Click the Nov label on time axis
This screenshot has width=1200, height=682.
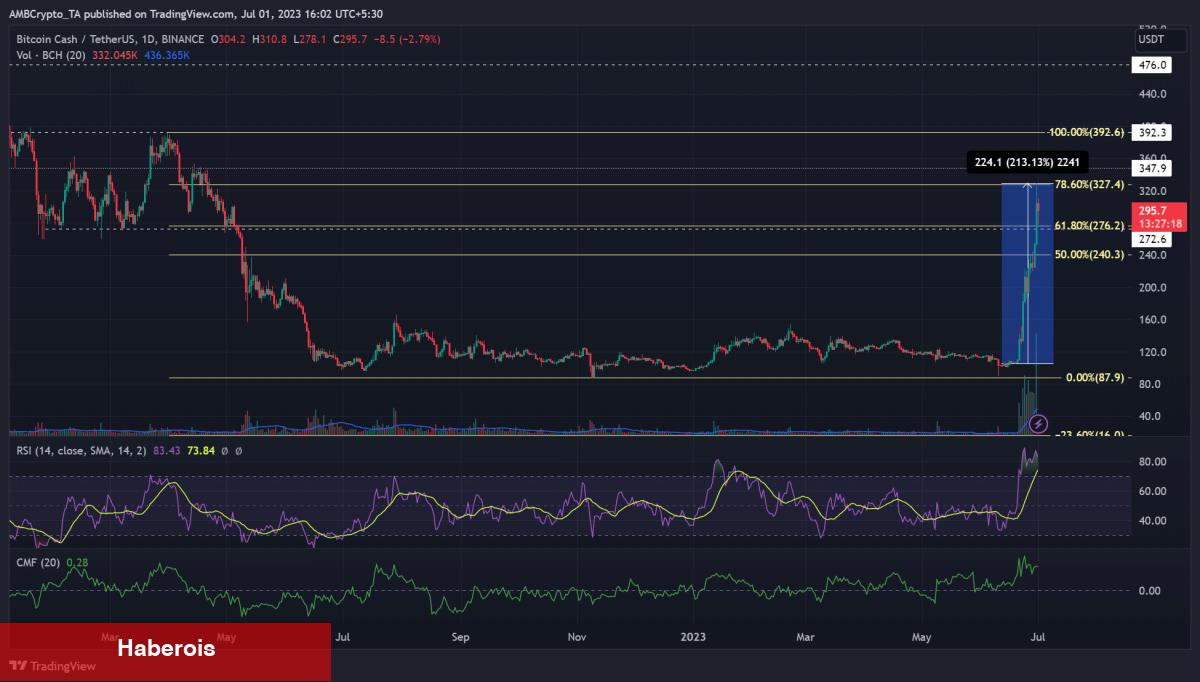(576, 635)
